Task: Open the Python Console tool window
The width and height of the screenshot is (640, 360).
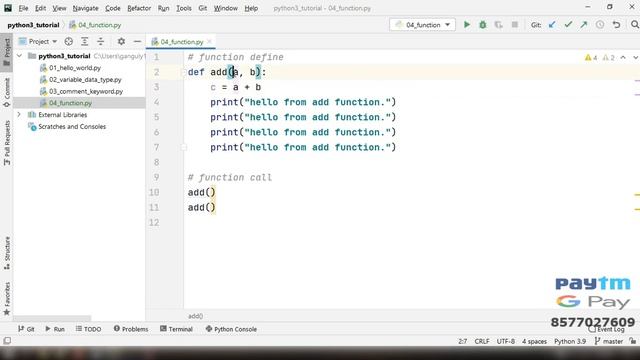Action: 231,329
